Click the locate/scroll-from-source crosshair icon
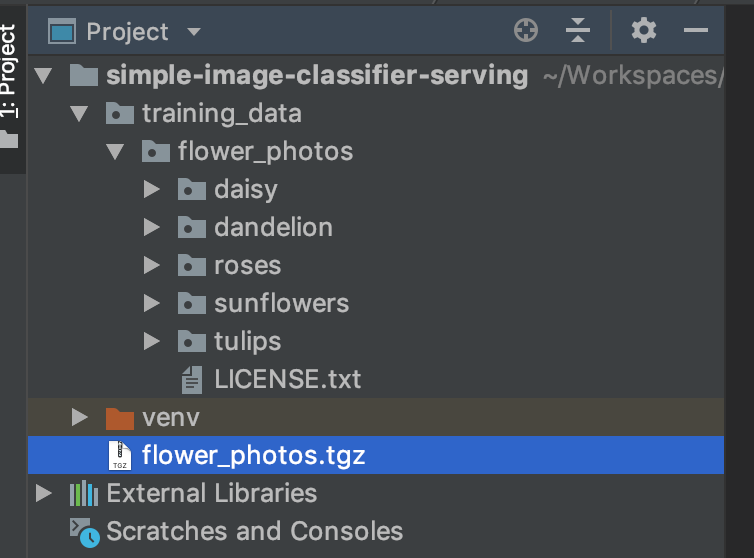754x558 pixels. click(x=526, y=31)
